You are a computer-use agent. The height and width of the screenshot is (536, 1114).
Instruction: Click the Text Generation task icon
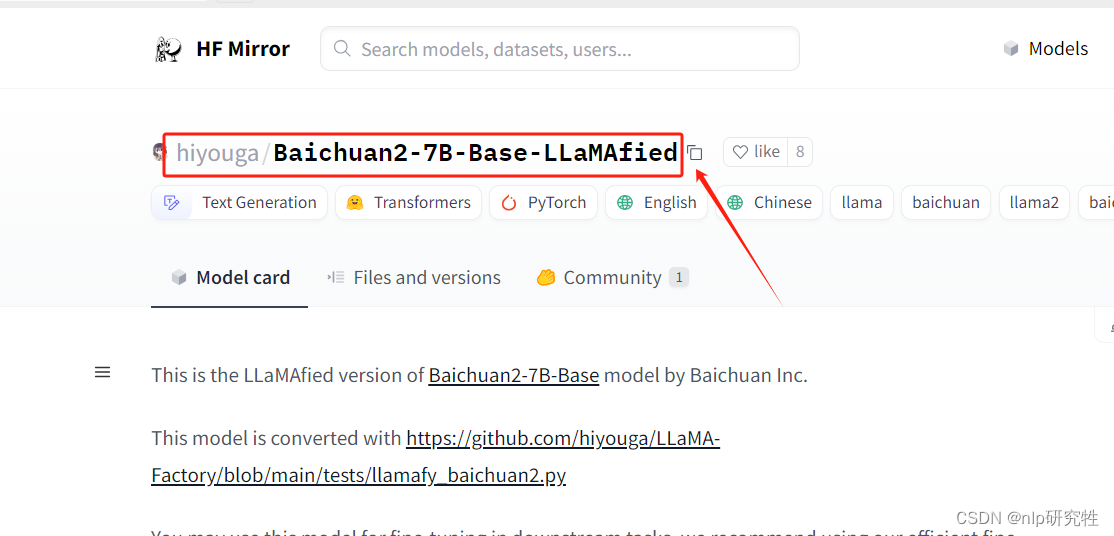(x=171, y=203)
